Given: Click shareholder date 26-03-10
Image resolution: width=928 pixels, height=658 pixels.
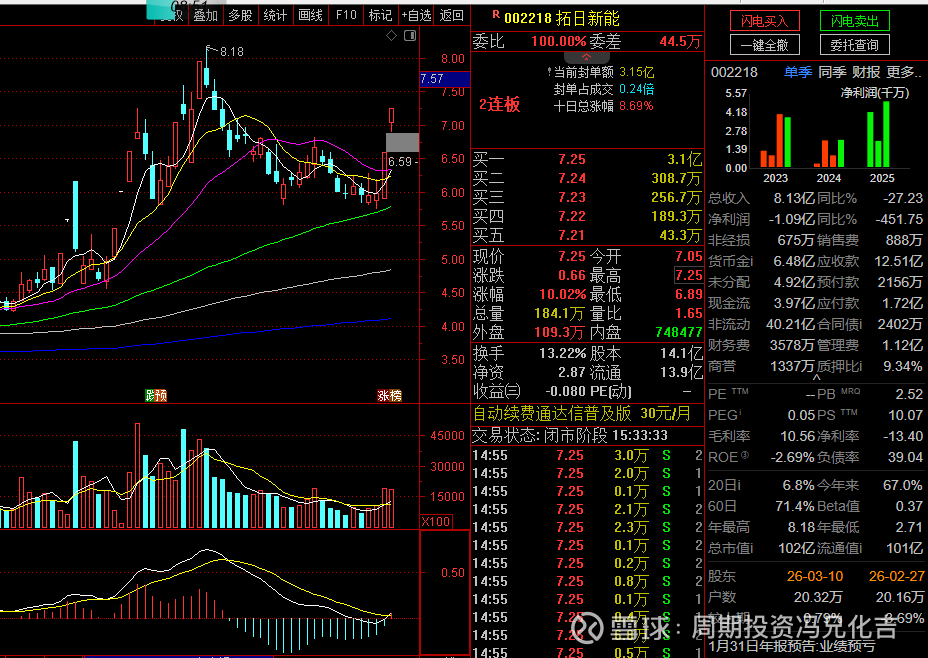Looking at the screenshot, I should (x=815, y=576).
